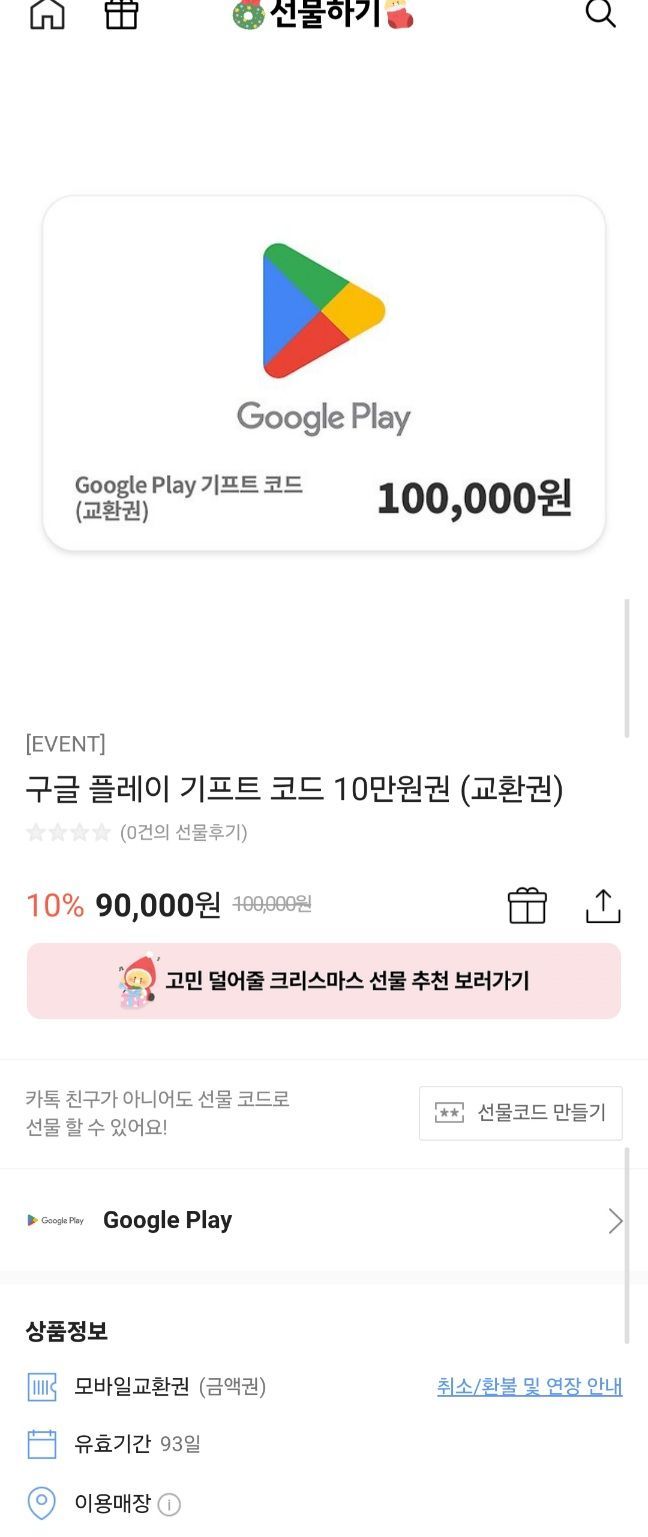Open the 선물하기 header title
Screen dimensions: 648x1537
click(322, 14)
